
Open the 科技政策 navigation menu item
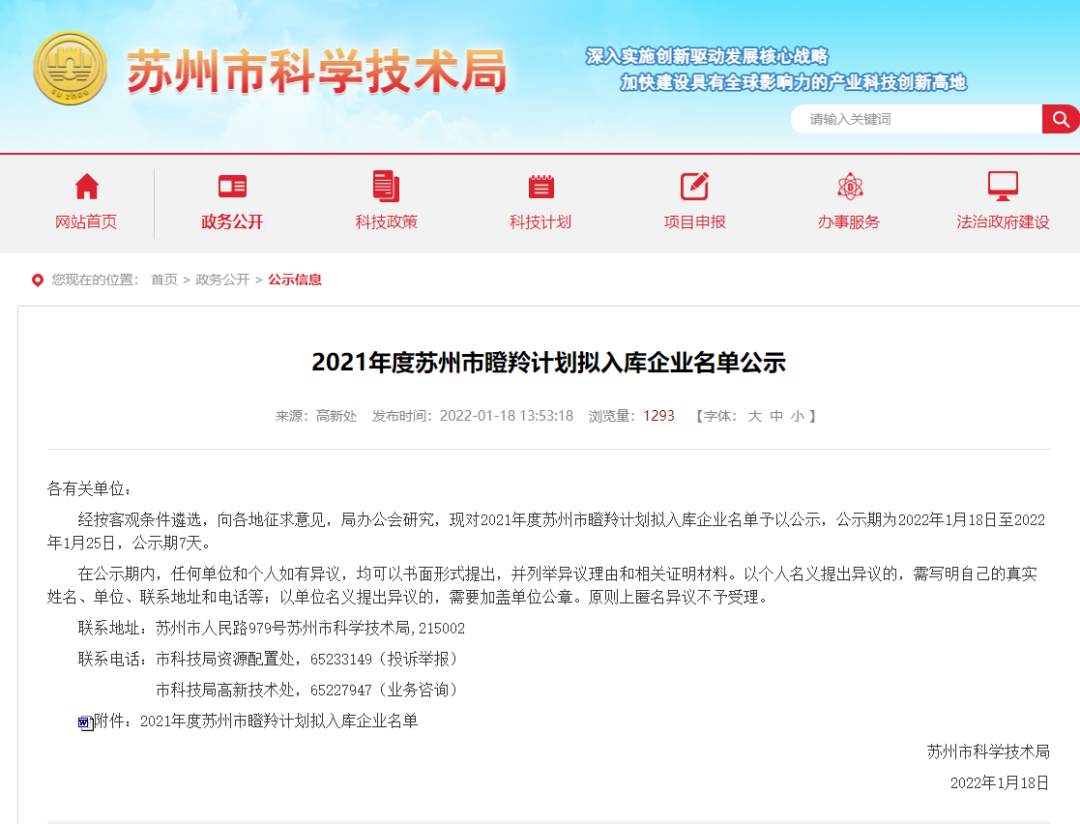(x=386, y=222)
